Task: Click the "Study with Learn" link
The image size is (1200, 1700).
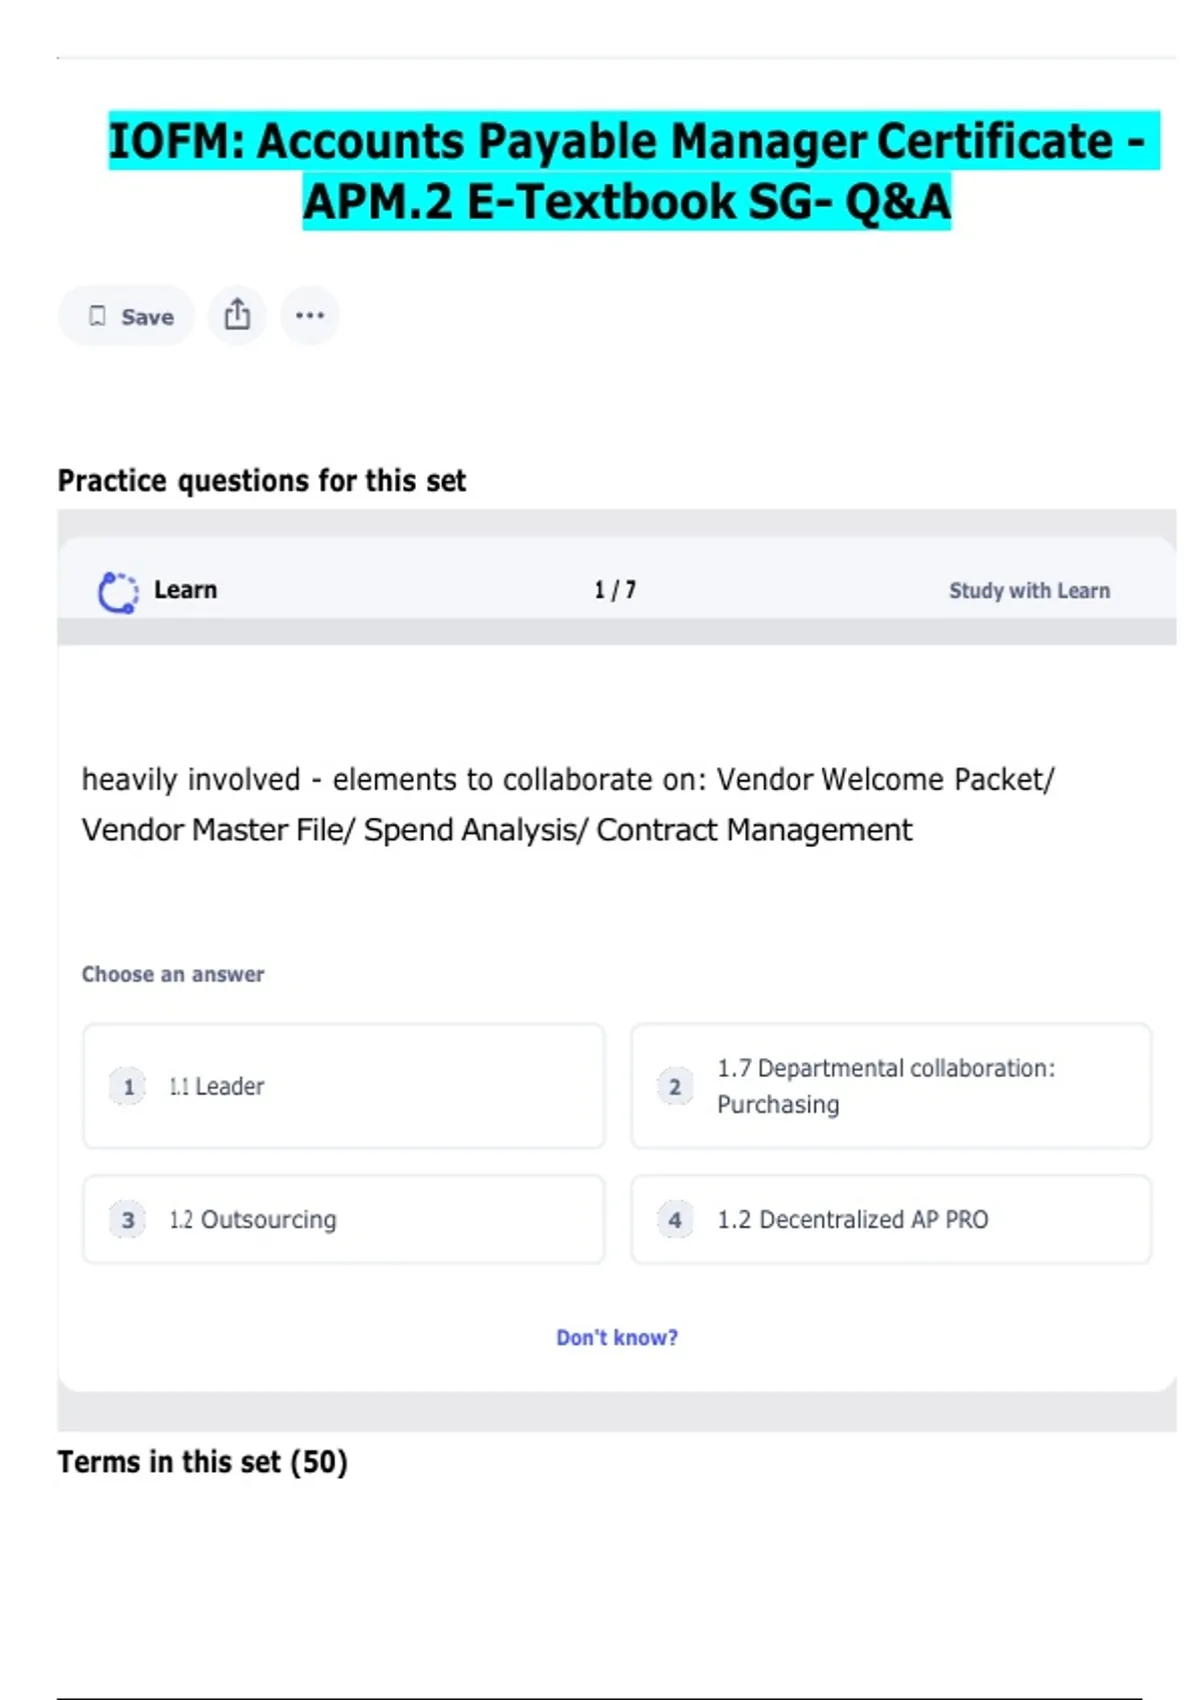Action: [x=1029, y=591]
